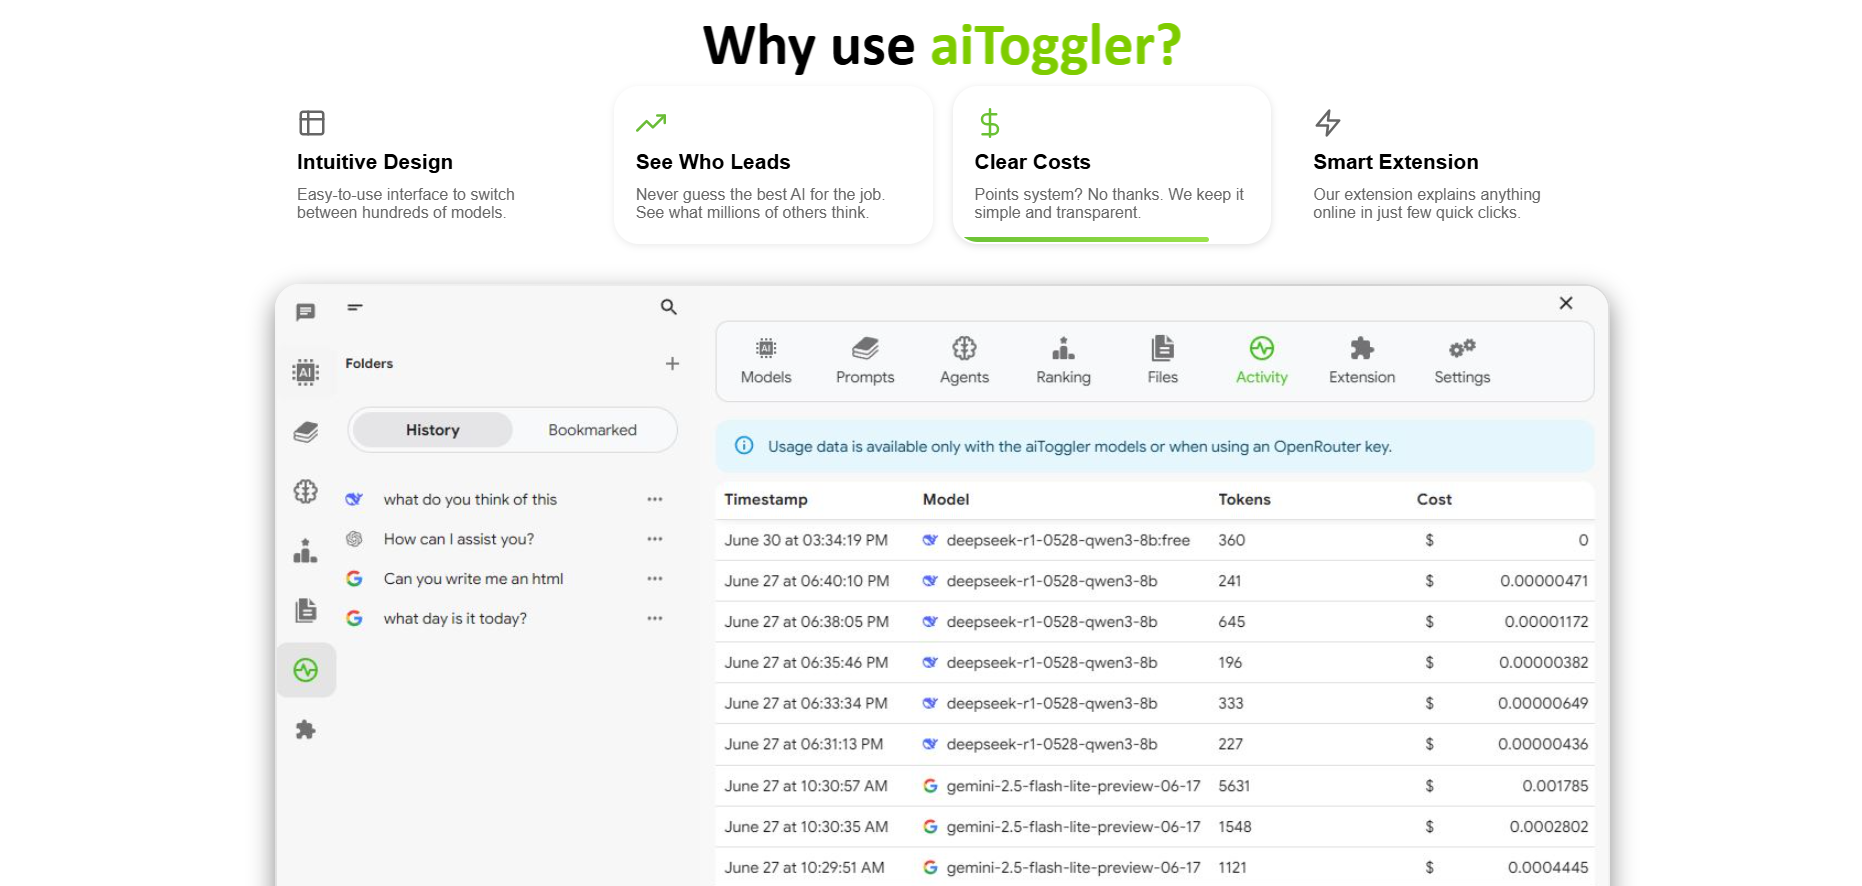Click cost value 0.00000649

pyautogui.click(x=1543, y=704)
